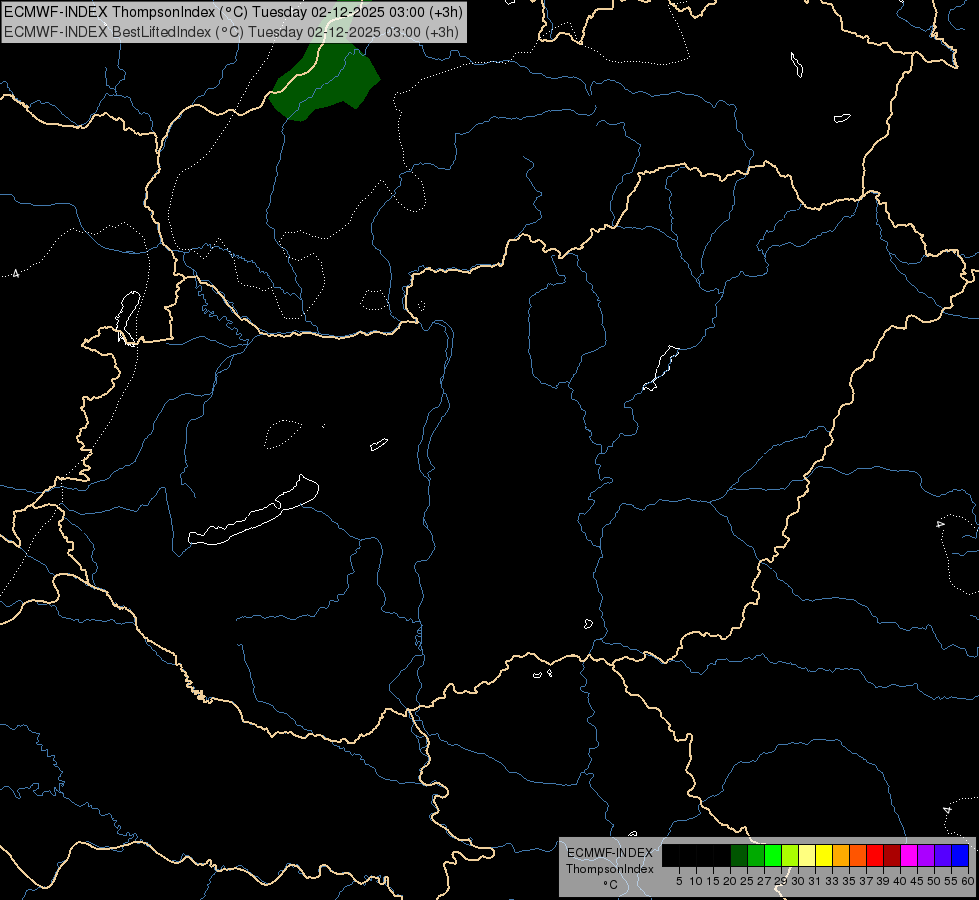Pick the yellow-green 29–30 legend swatch
This screenshot has width=979, height=900.
(x=790, y=856)
